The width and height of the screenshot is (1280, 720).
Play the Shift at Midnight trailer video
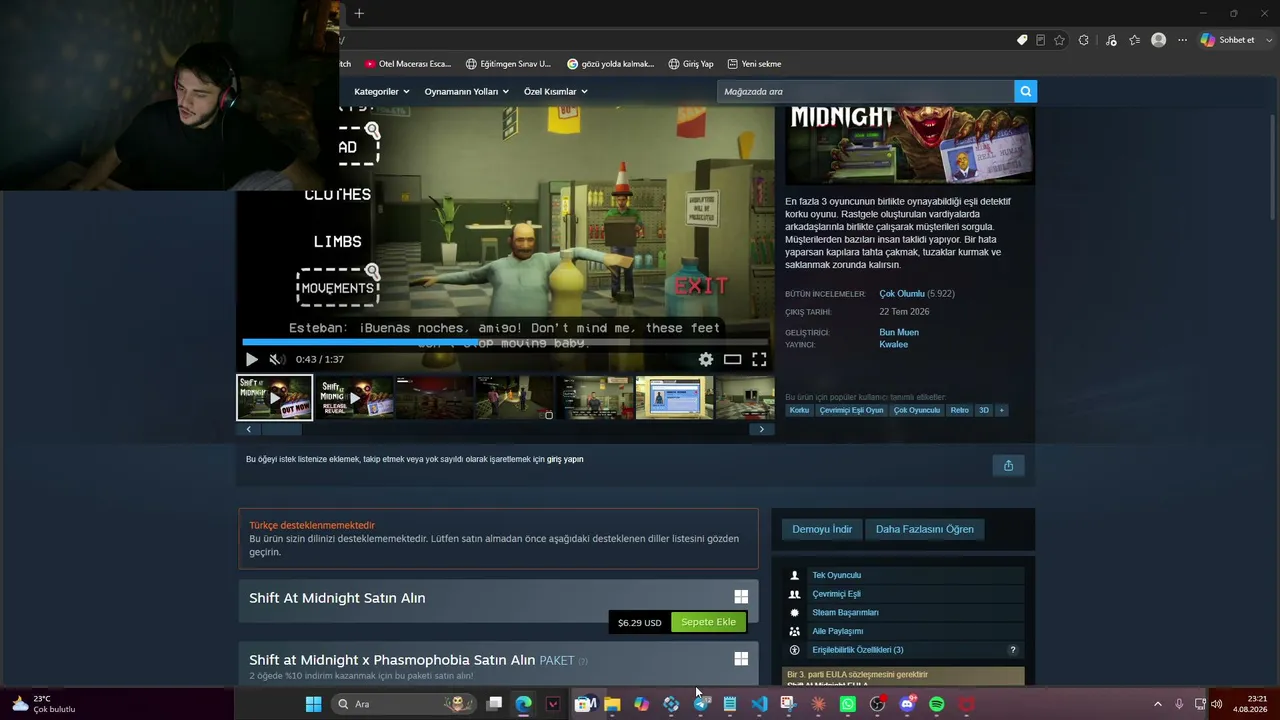coord(252,359)
